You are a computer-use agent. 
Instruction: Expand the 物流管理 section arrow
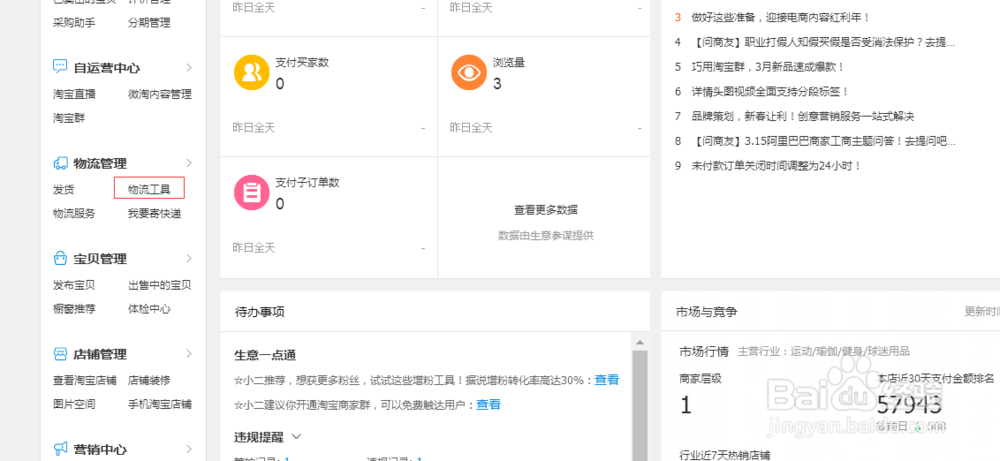pos(189,163)
